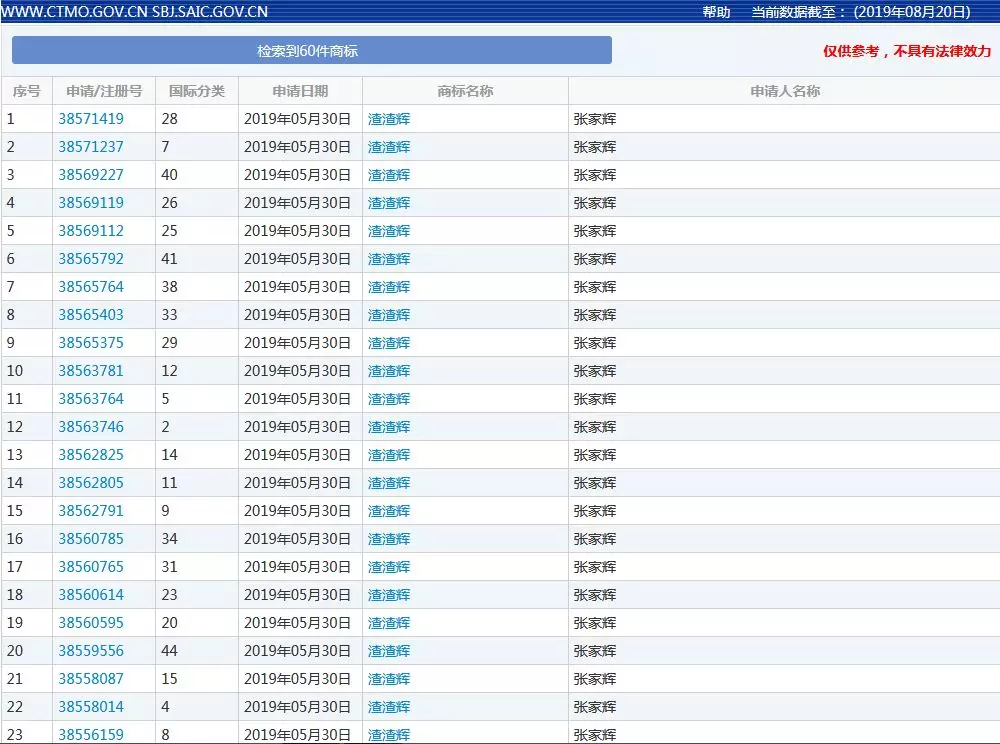This screenshot has height=744, width=1000.
Task: Click the 检索到60件商标 results bar
Action: pos(311,51)
